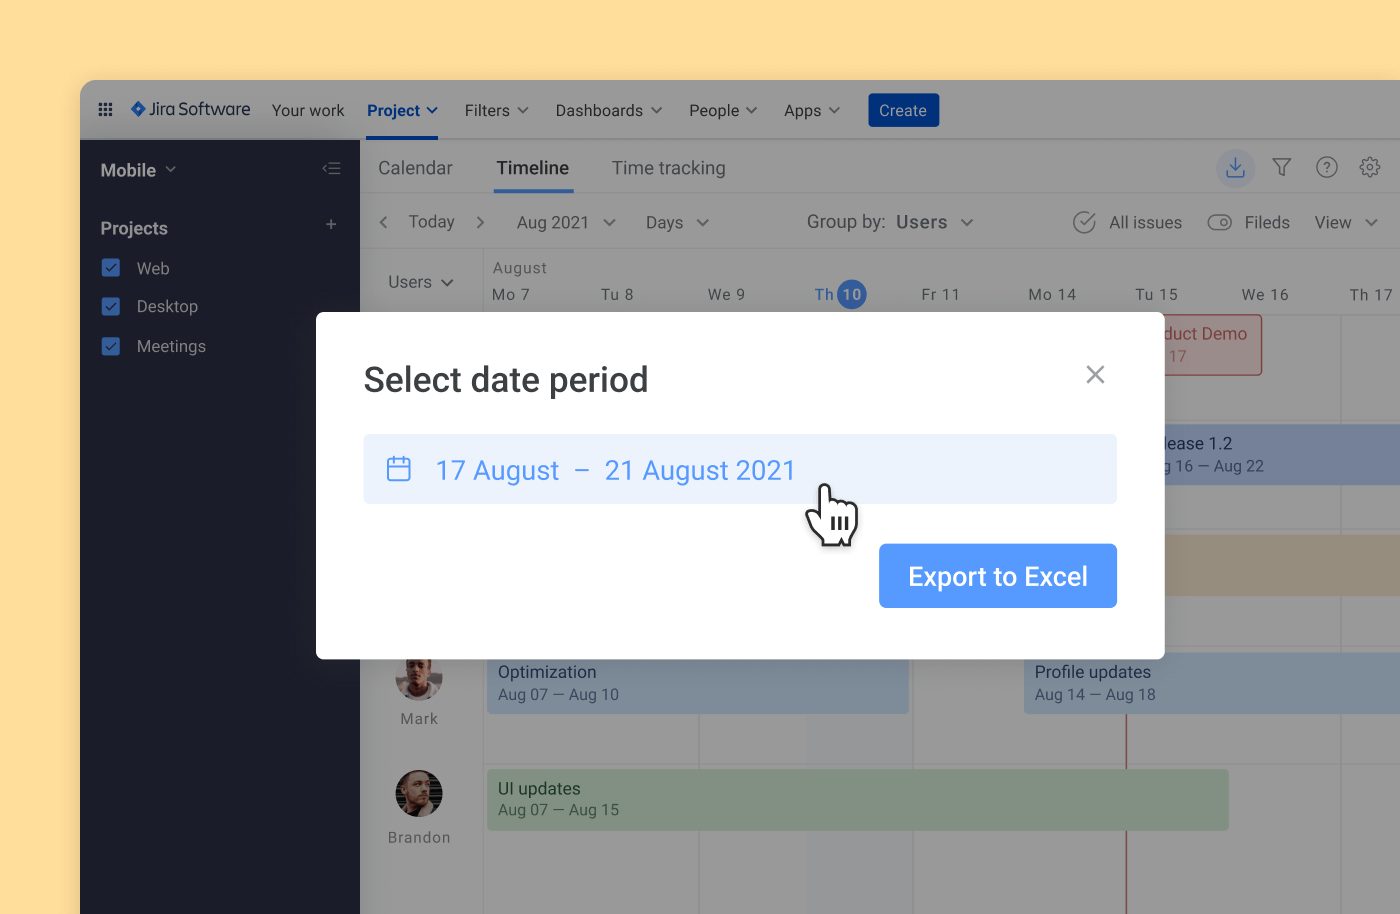Collapse the sidebar with the collapse icon
Image resolution: width=1400 pixels, height=914 pixels.
tap(331, 168)
